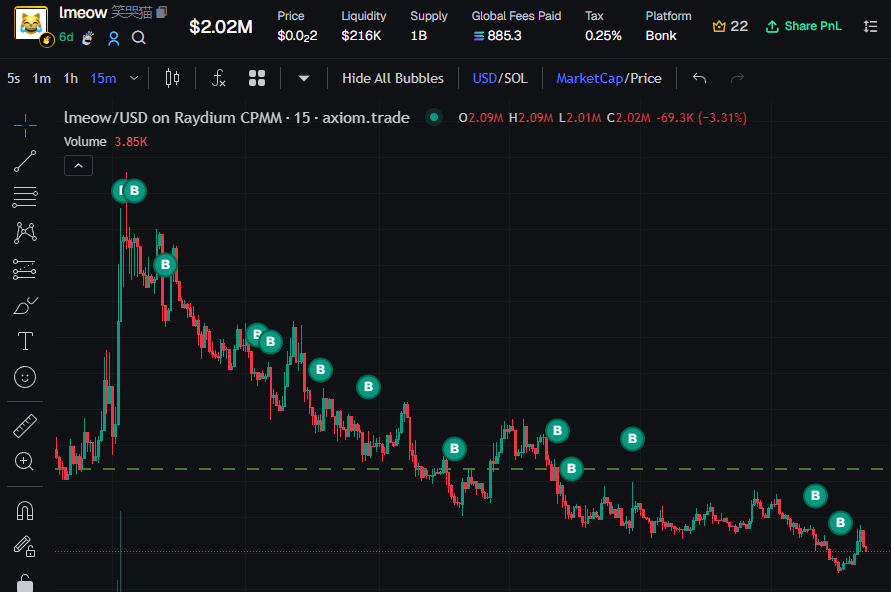Expand the timeframe interval dropdown chevron
This screenshot has height=592, width=891.
point(134,78)
